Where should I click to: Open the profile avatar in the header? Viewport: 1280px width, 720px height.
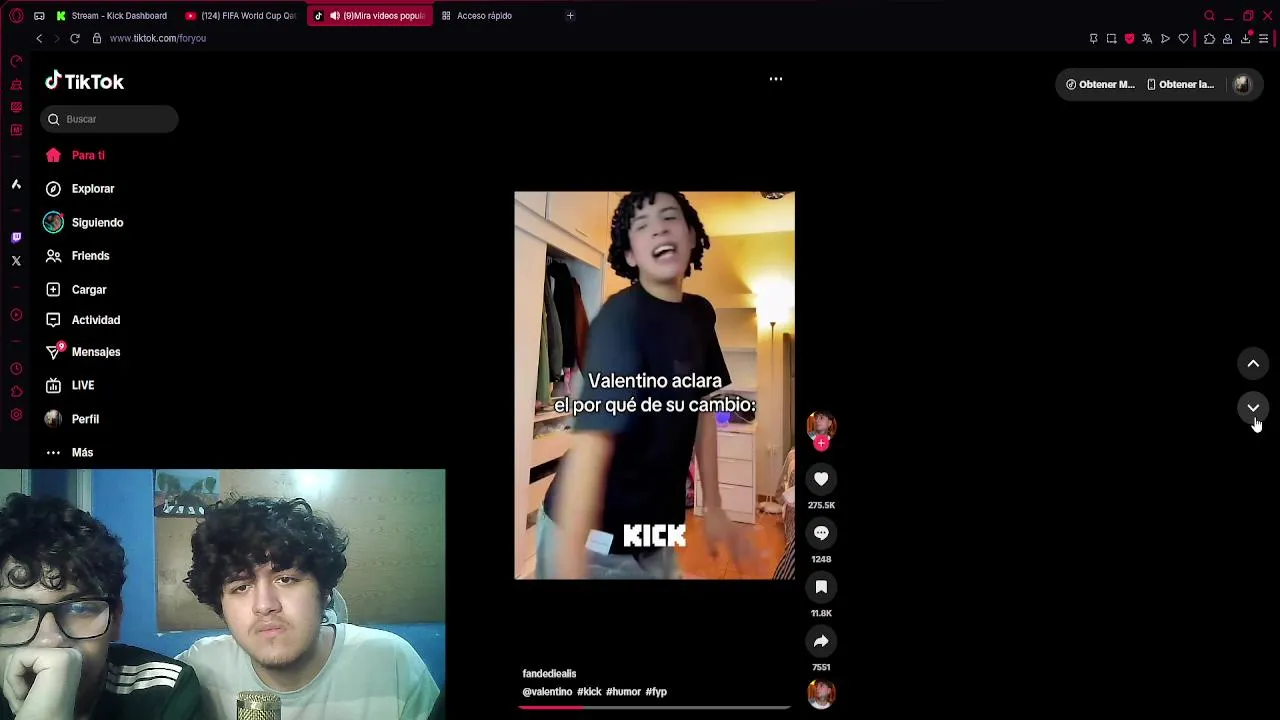[1242, 85]
